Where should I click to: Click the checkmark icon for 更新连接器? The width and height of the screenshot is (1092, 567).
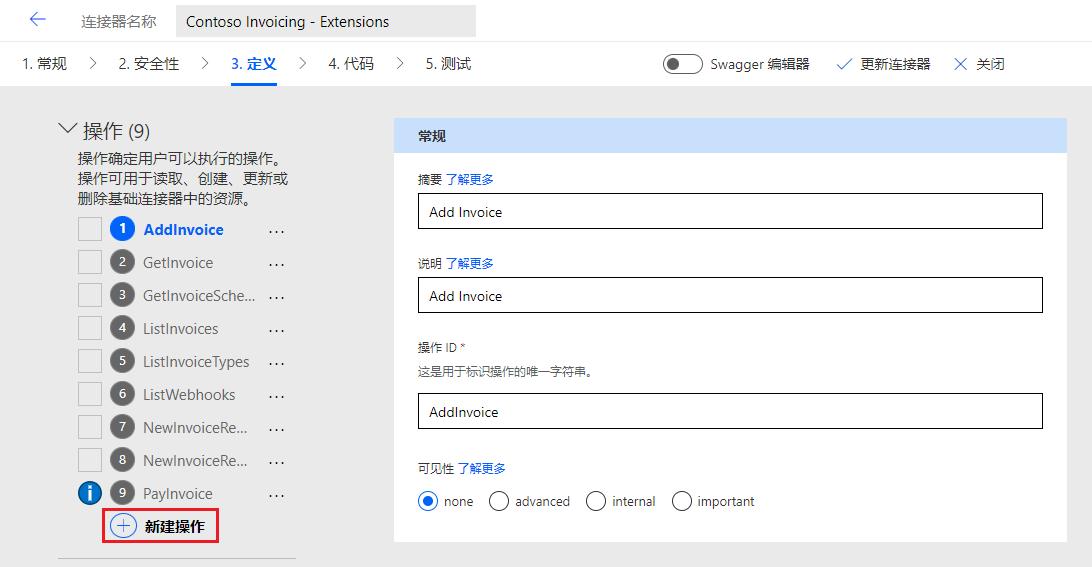pyautogui.click(x=844, y=64)
